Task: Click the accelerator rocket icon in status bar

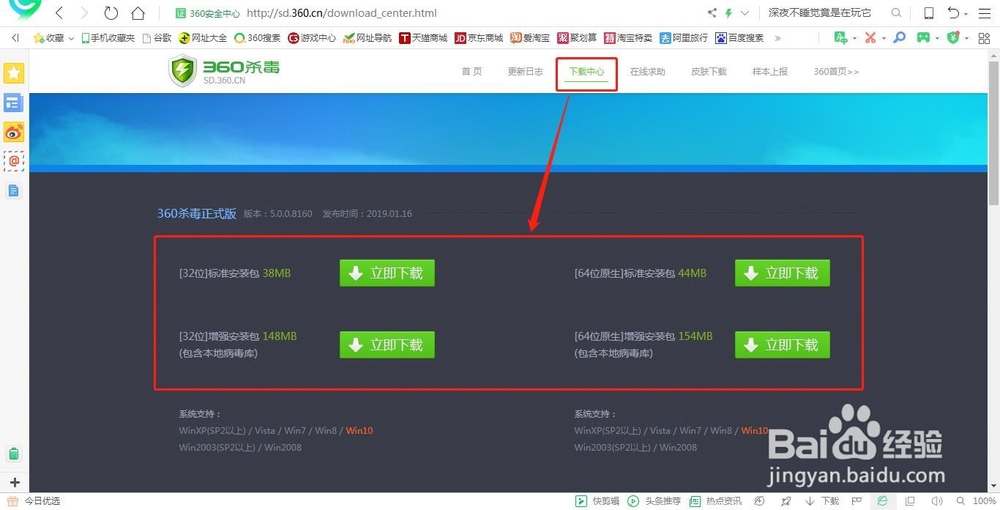Action: point(786,501)
